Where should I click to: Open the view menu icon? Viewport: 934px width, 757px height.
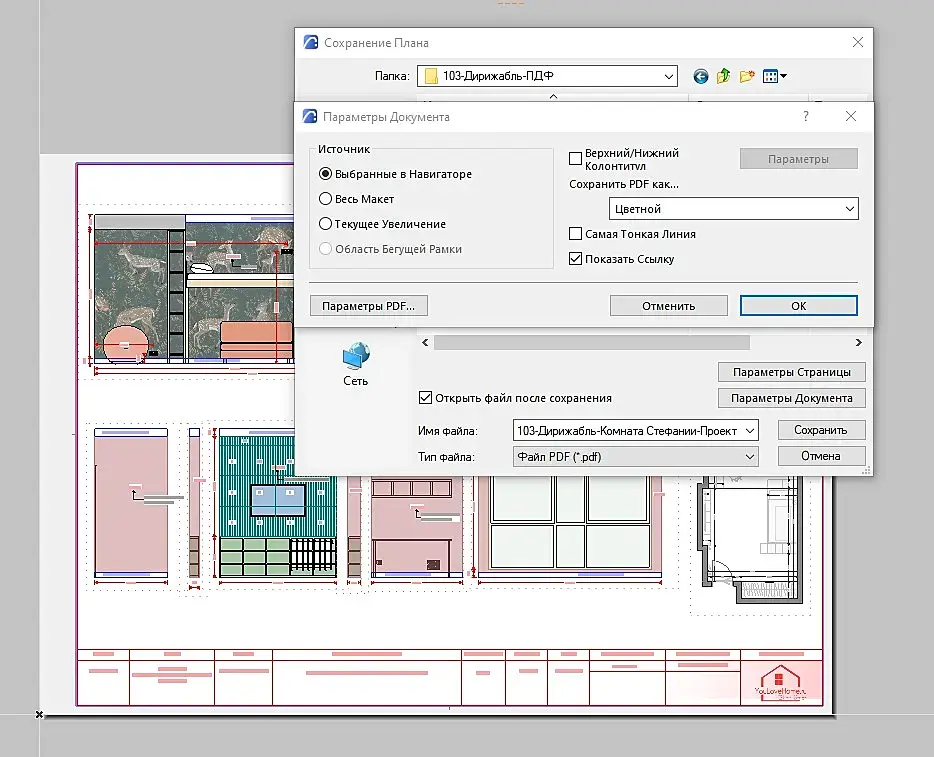[x=774, y=76]
